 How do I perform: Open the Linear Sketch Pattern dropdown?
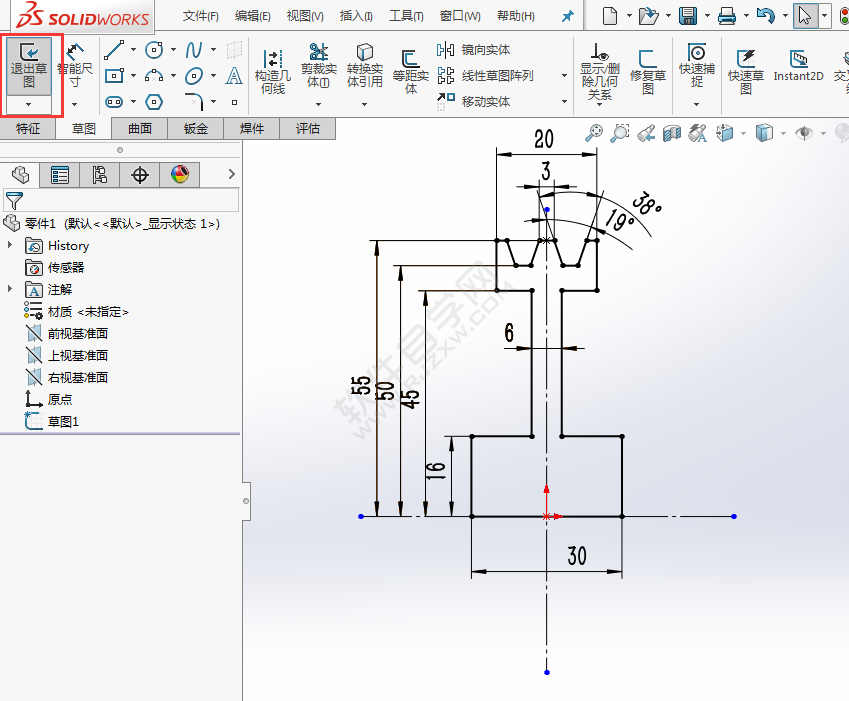(x=565, y=76)
